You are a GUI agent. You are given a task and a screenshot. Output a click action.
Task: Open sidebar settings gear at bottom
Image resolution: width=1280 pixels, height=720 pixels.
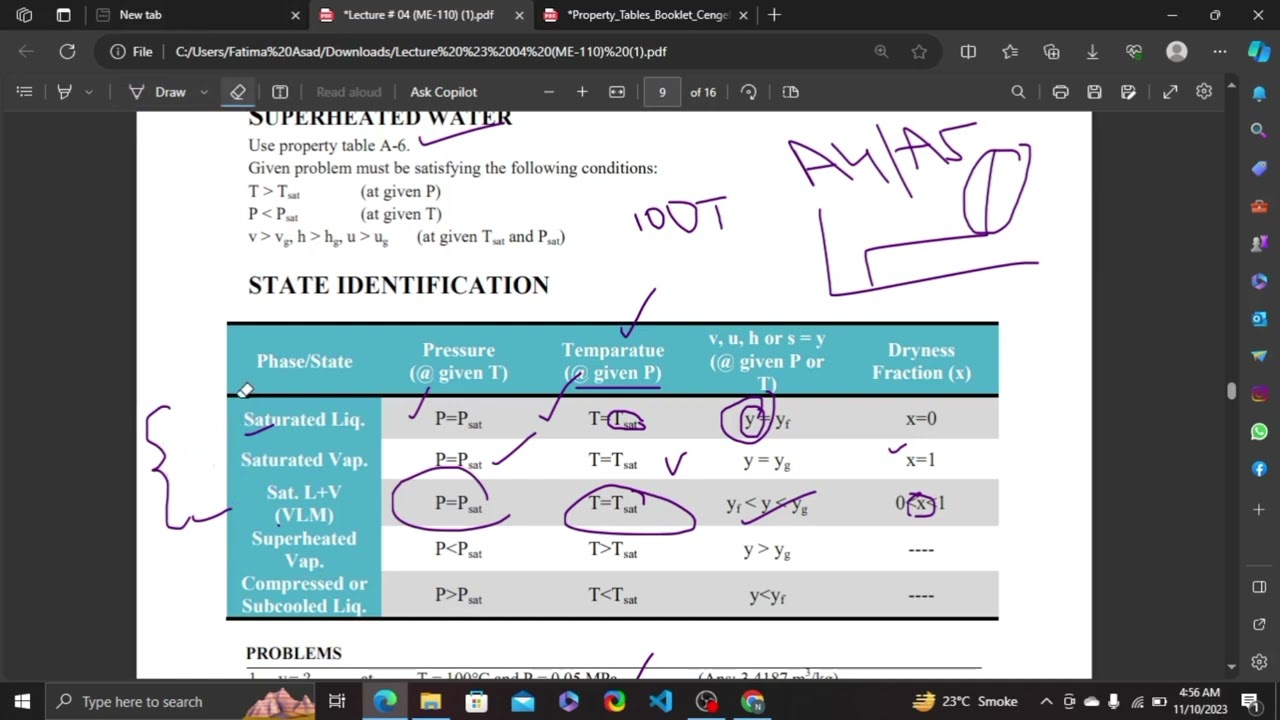click(x=1259, y=662)
